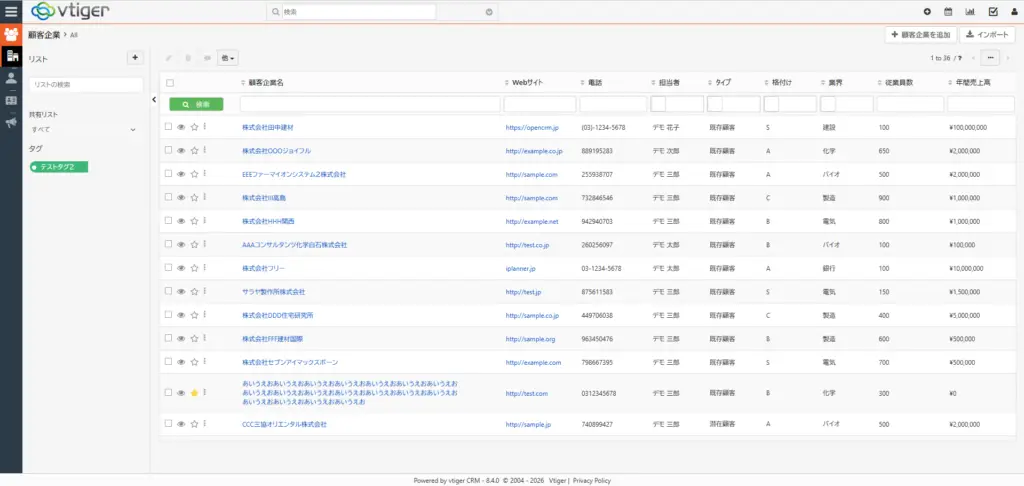Star the 株式会社田中建材 record
Screen dimensions: 1024x486
[x=194, y=127]
